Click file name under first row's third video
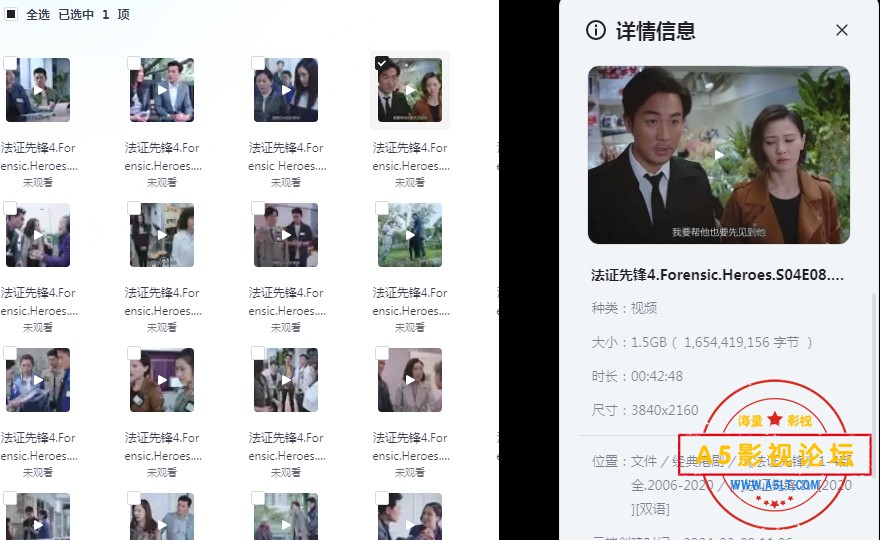 (287, 157)
